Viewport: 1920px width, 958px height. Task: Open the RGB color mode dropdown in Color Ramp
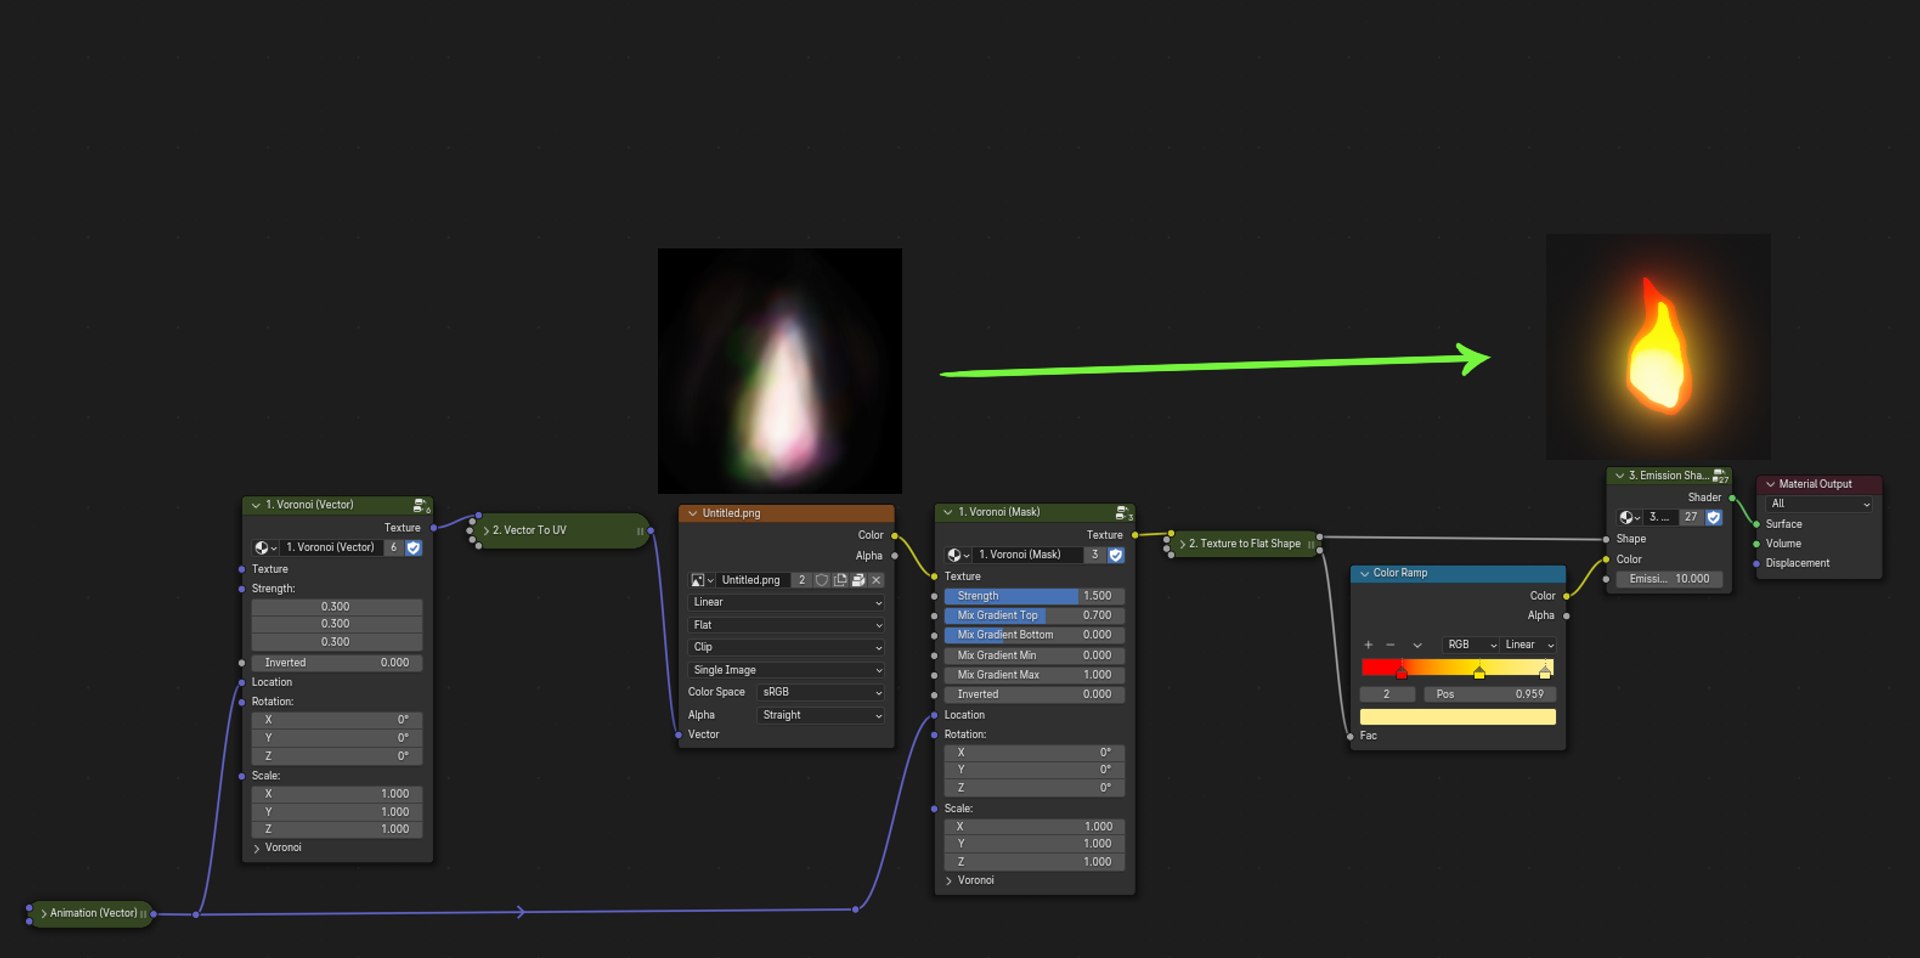pos(1471,645)
